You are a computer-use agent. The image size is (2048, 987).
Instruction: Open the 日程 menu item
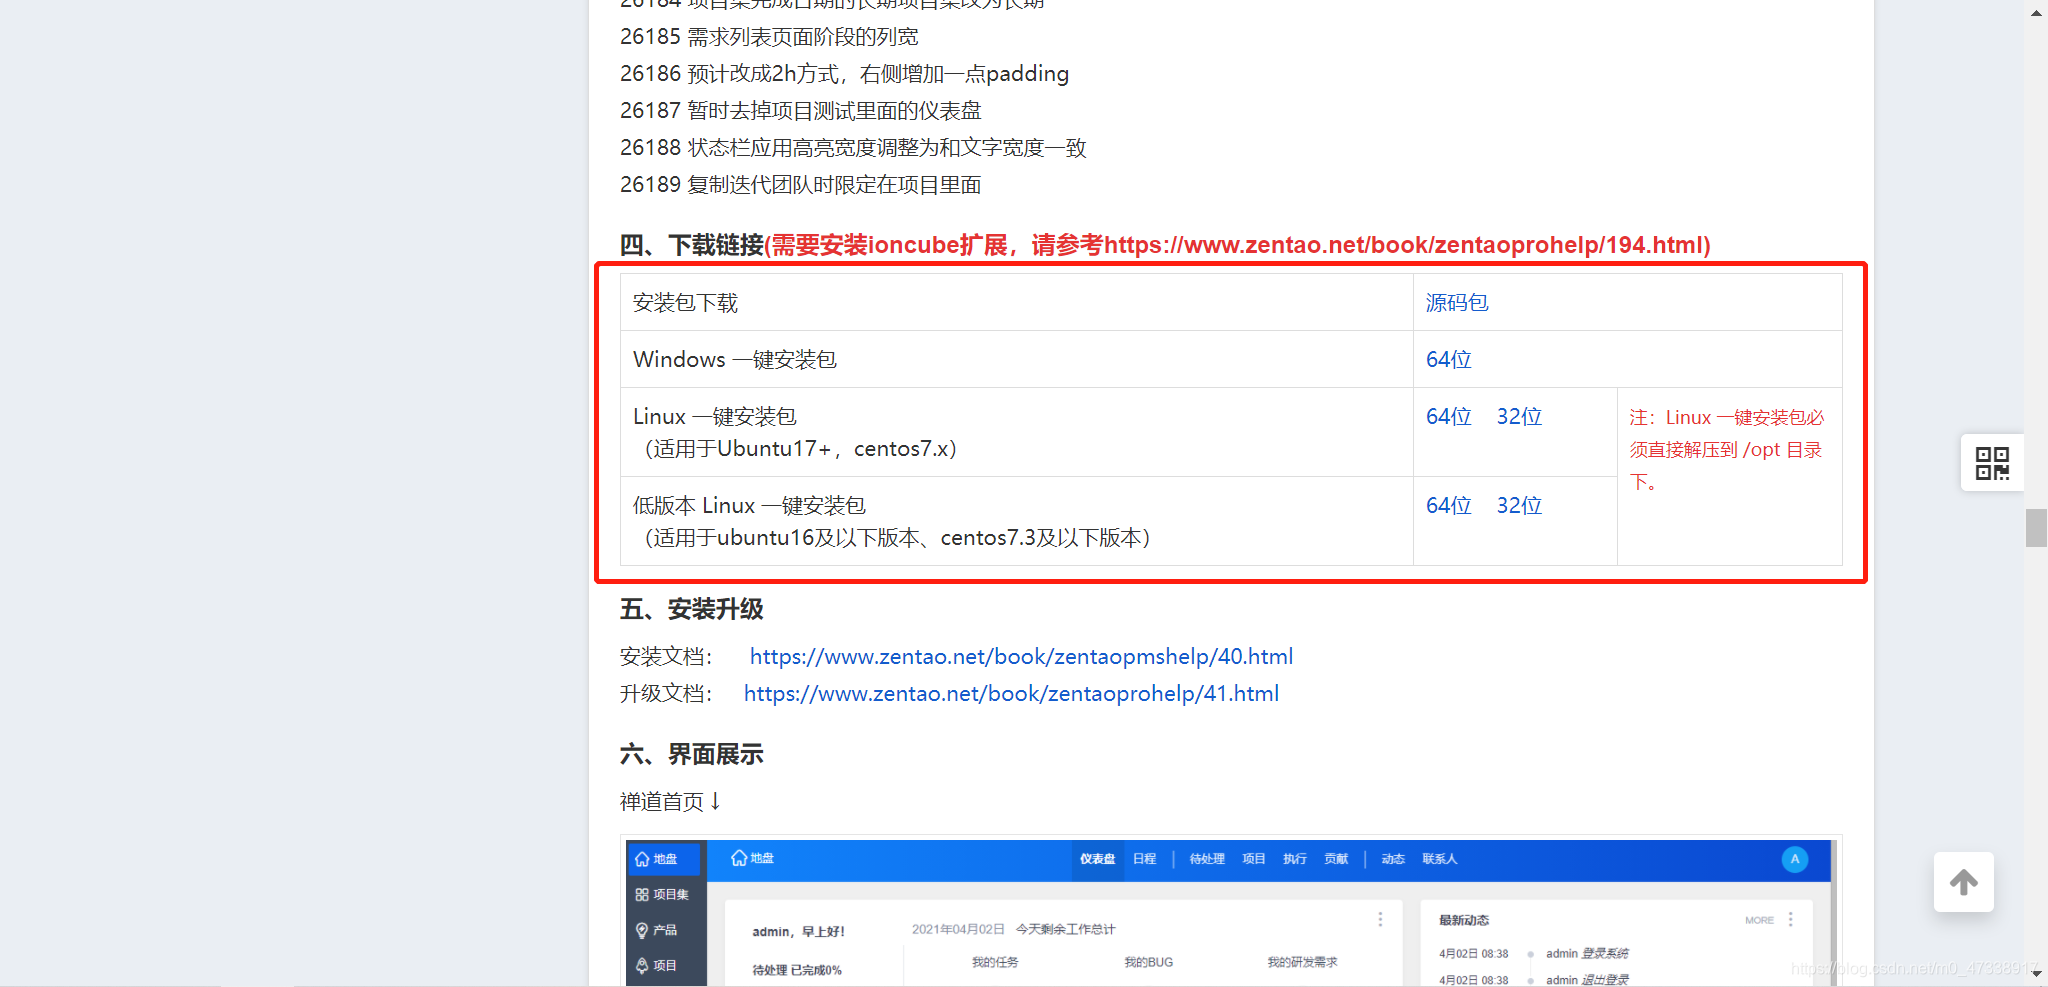tap(1145, 858)
